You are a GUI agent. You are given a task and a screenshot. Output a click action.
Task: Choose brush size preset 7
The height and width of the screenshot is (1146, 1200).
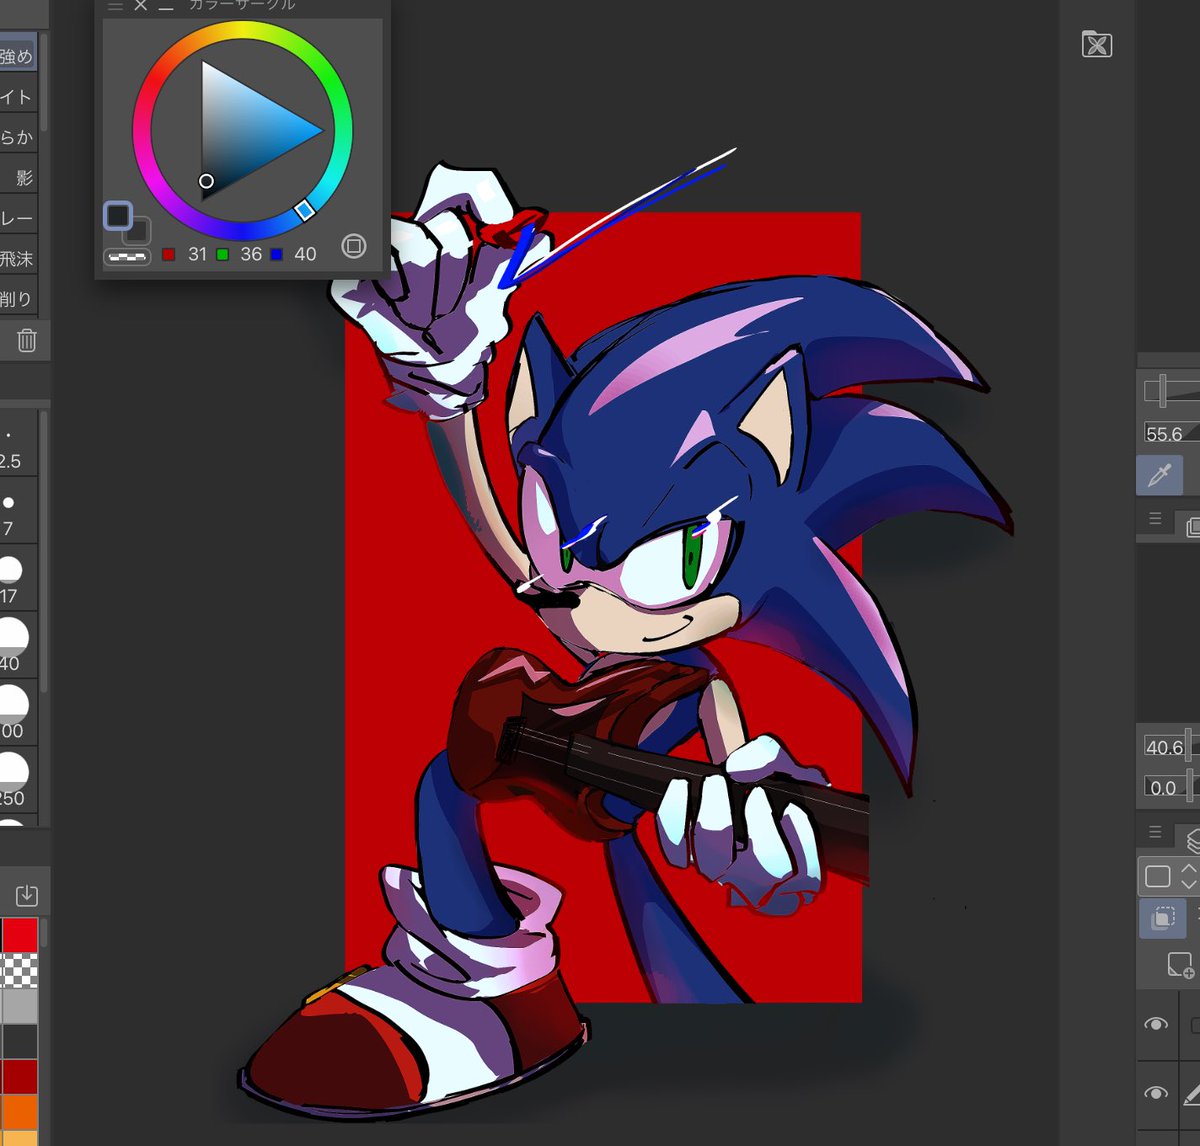pos(18,510)
